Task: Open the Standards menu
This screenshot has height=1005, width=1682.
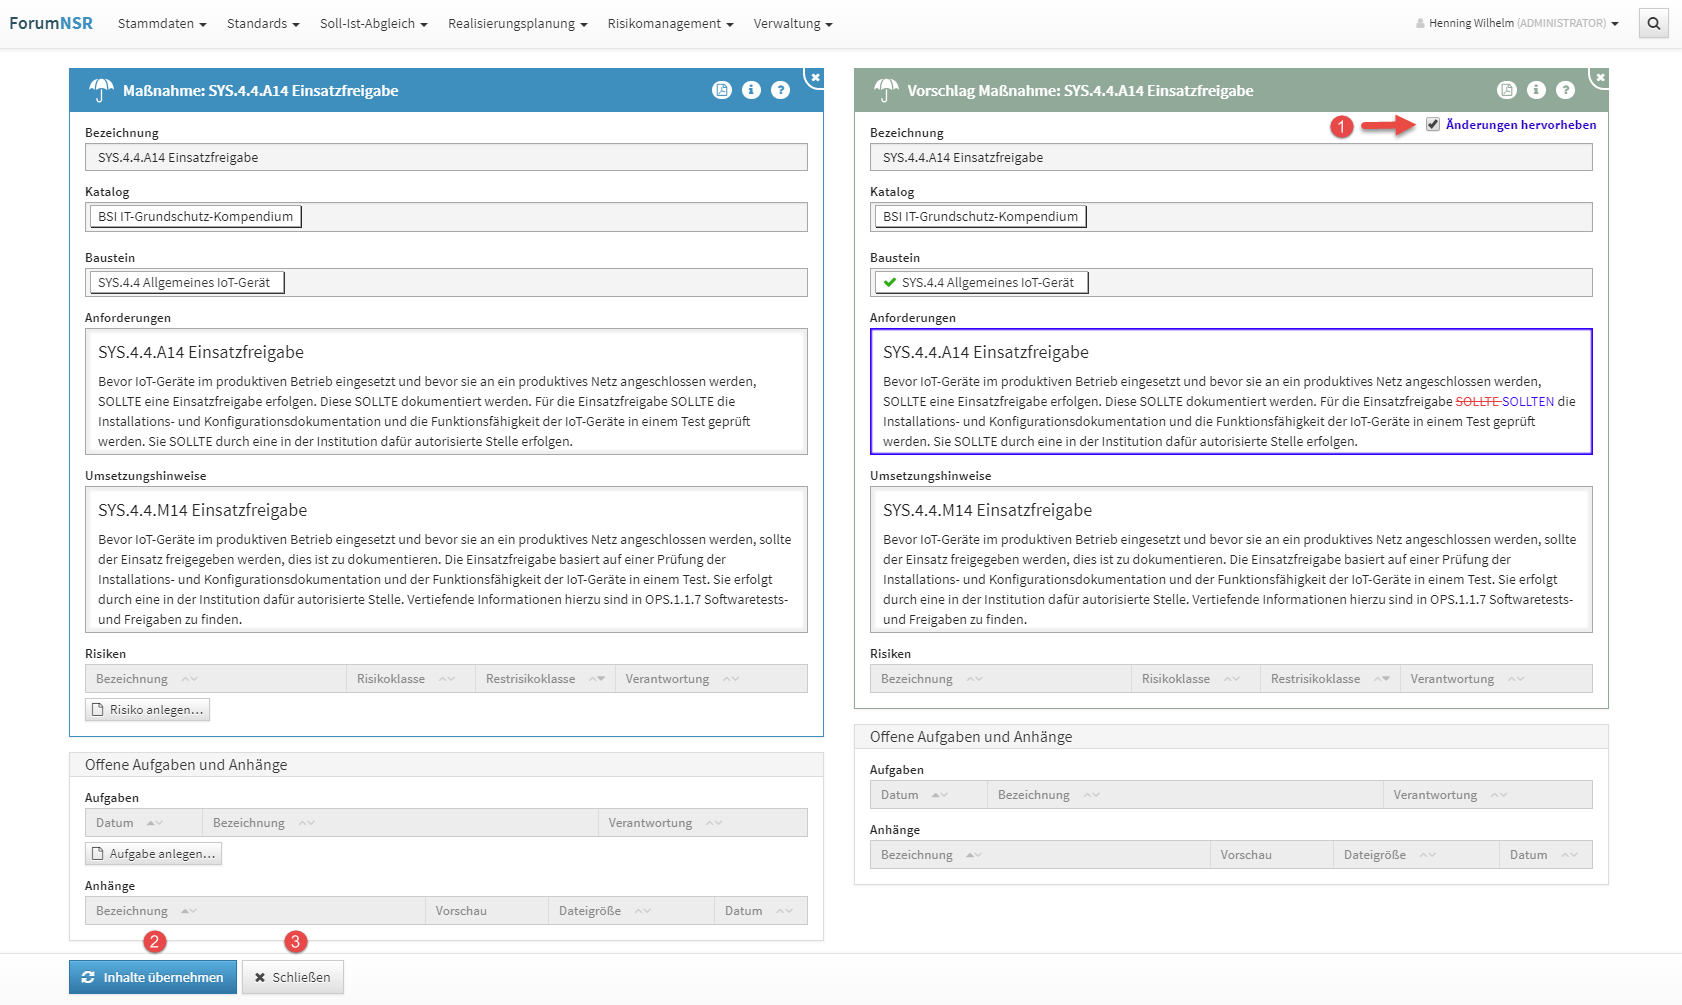Action: [262, 23]
